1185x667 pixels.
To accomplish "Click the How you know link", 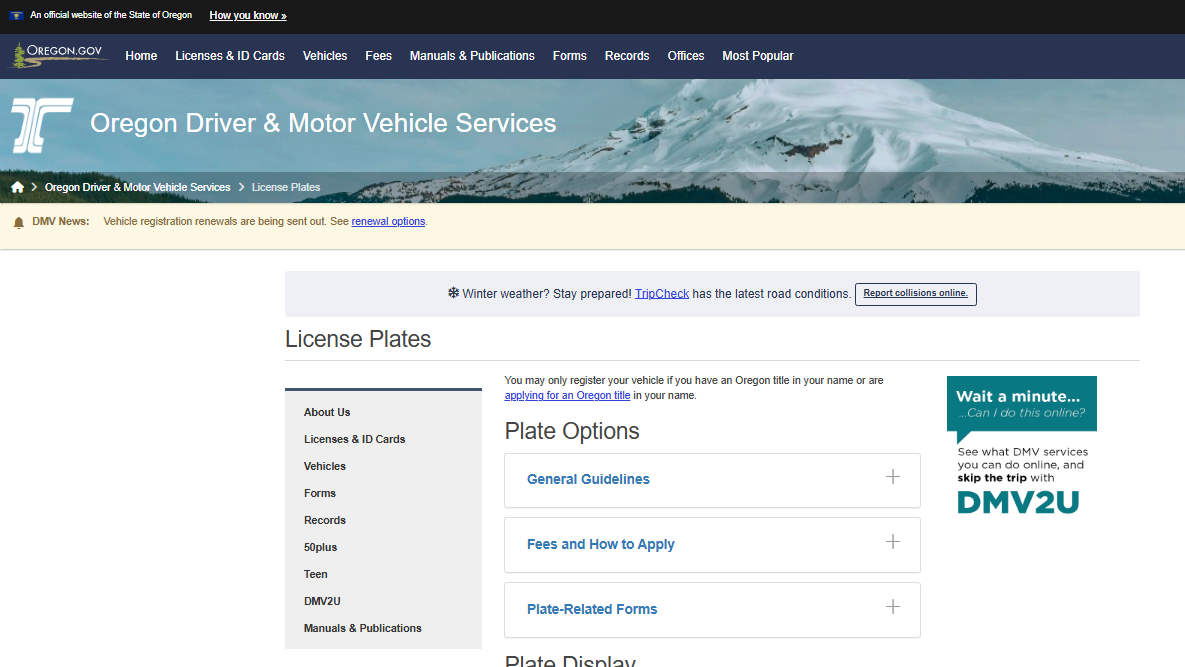I will [248, 15].
